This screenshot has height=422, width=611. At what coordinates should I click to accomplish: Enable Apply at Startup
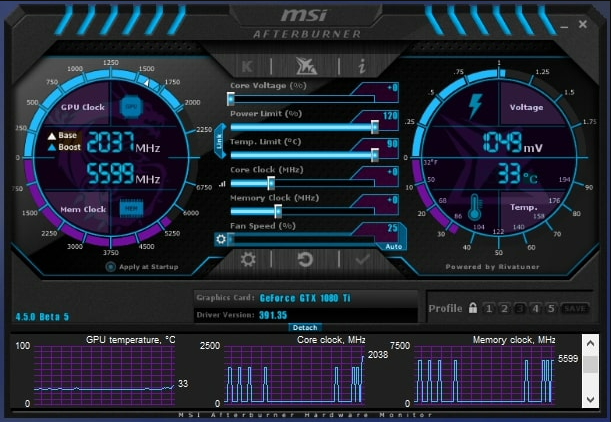(x=111, y=267)
